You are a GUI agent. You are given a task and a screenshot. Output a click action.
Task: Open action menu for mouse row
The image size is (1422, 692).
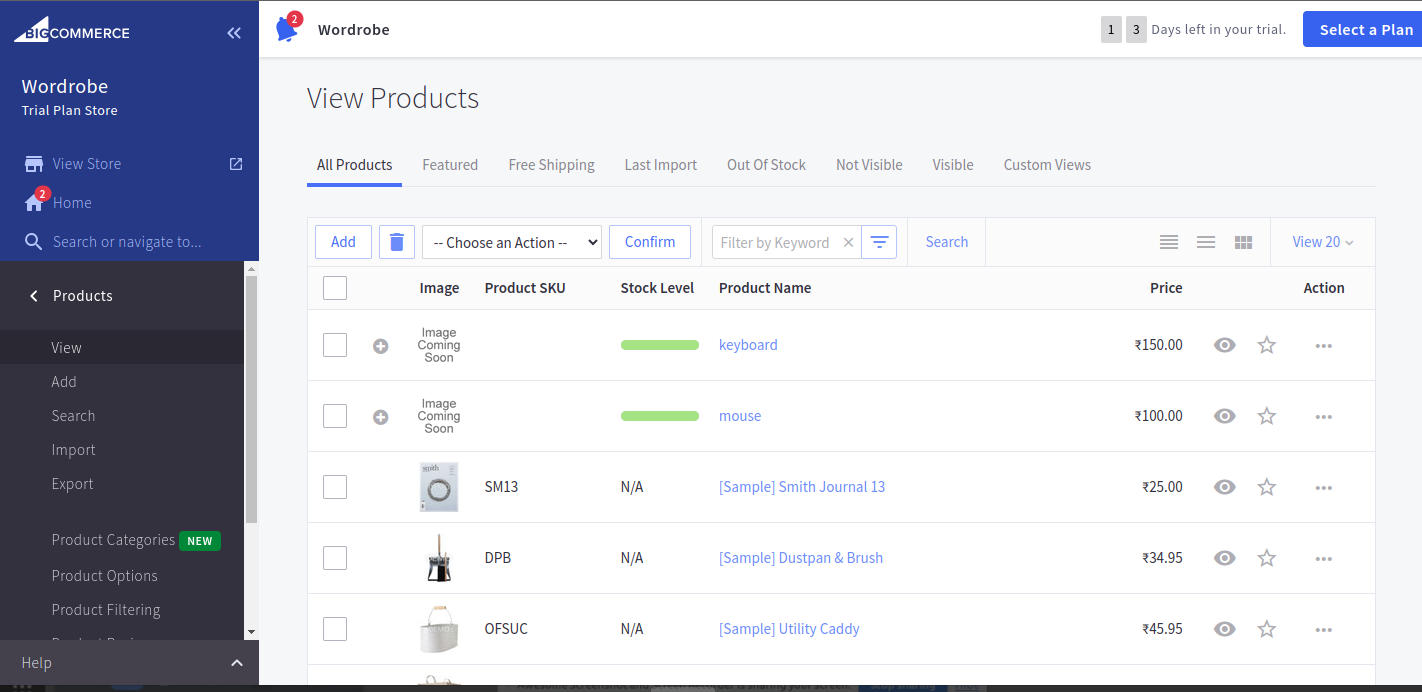tap(1324, 416)
